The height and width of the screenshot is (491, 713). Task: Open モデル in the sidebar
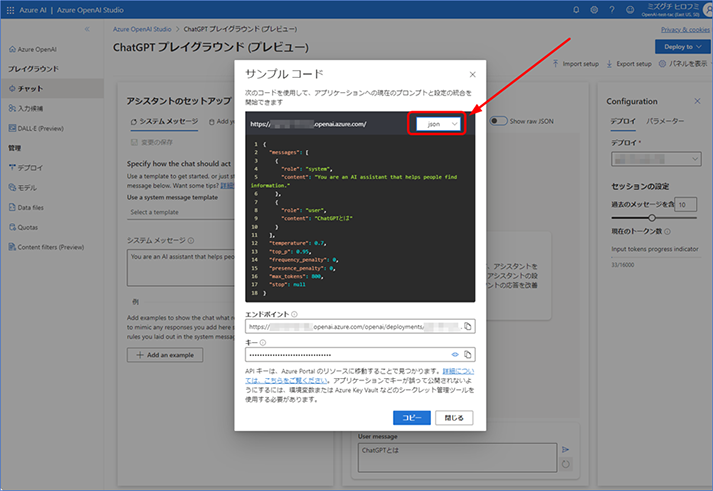[23, 188]
